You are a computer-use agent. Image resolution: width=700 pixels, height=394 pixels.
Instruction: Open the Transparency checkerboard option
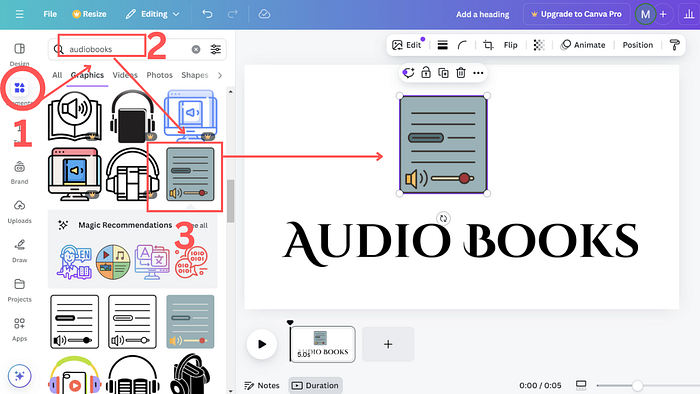(x=539, y=45)
